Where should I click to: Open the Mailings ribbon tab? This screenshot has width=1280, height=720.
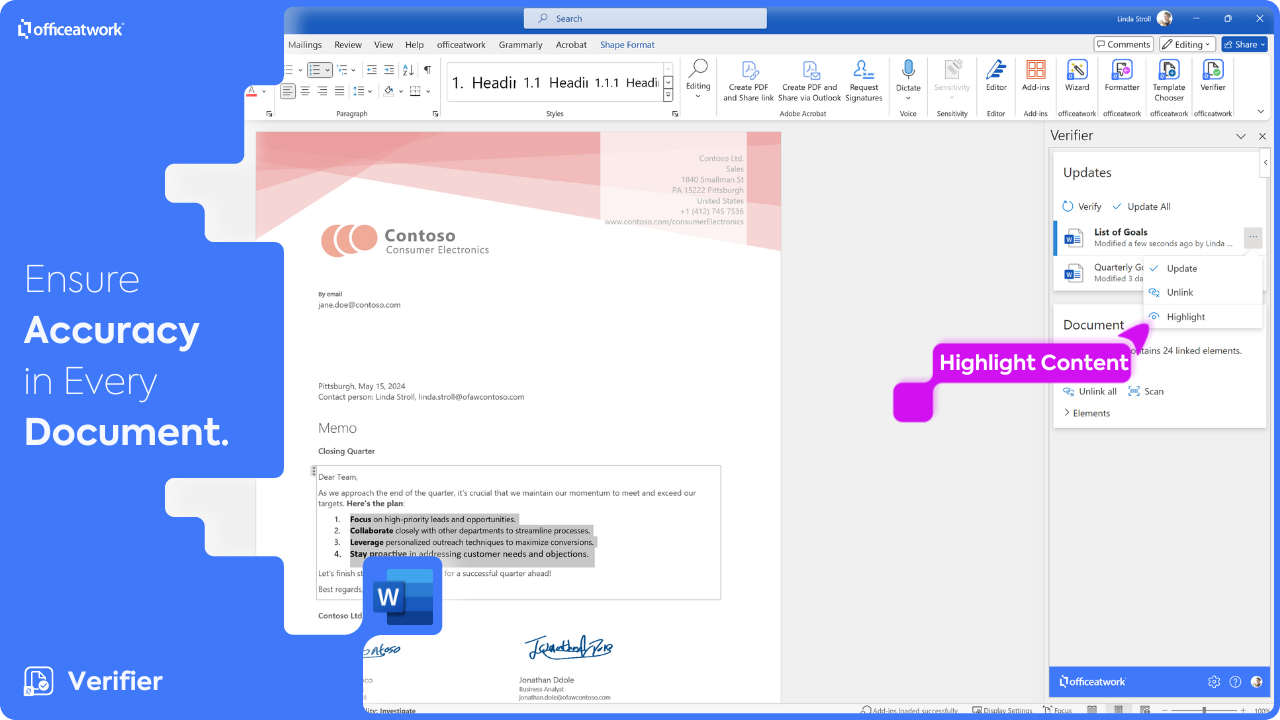[x=305, y=45]
